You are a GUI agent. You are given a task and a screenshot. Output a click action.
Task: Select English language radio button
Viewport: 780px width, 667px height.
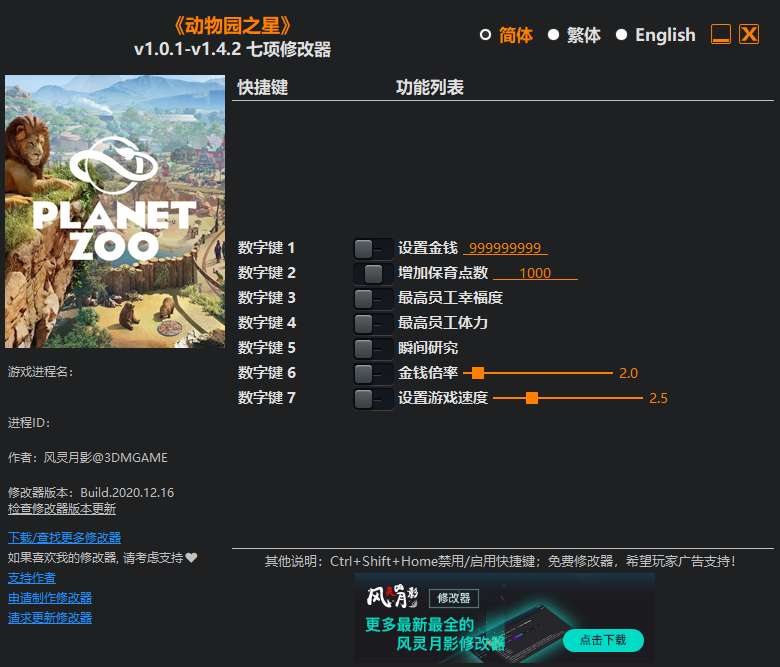[x=621, y=35]
